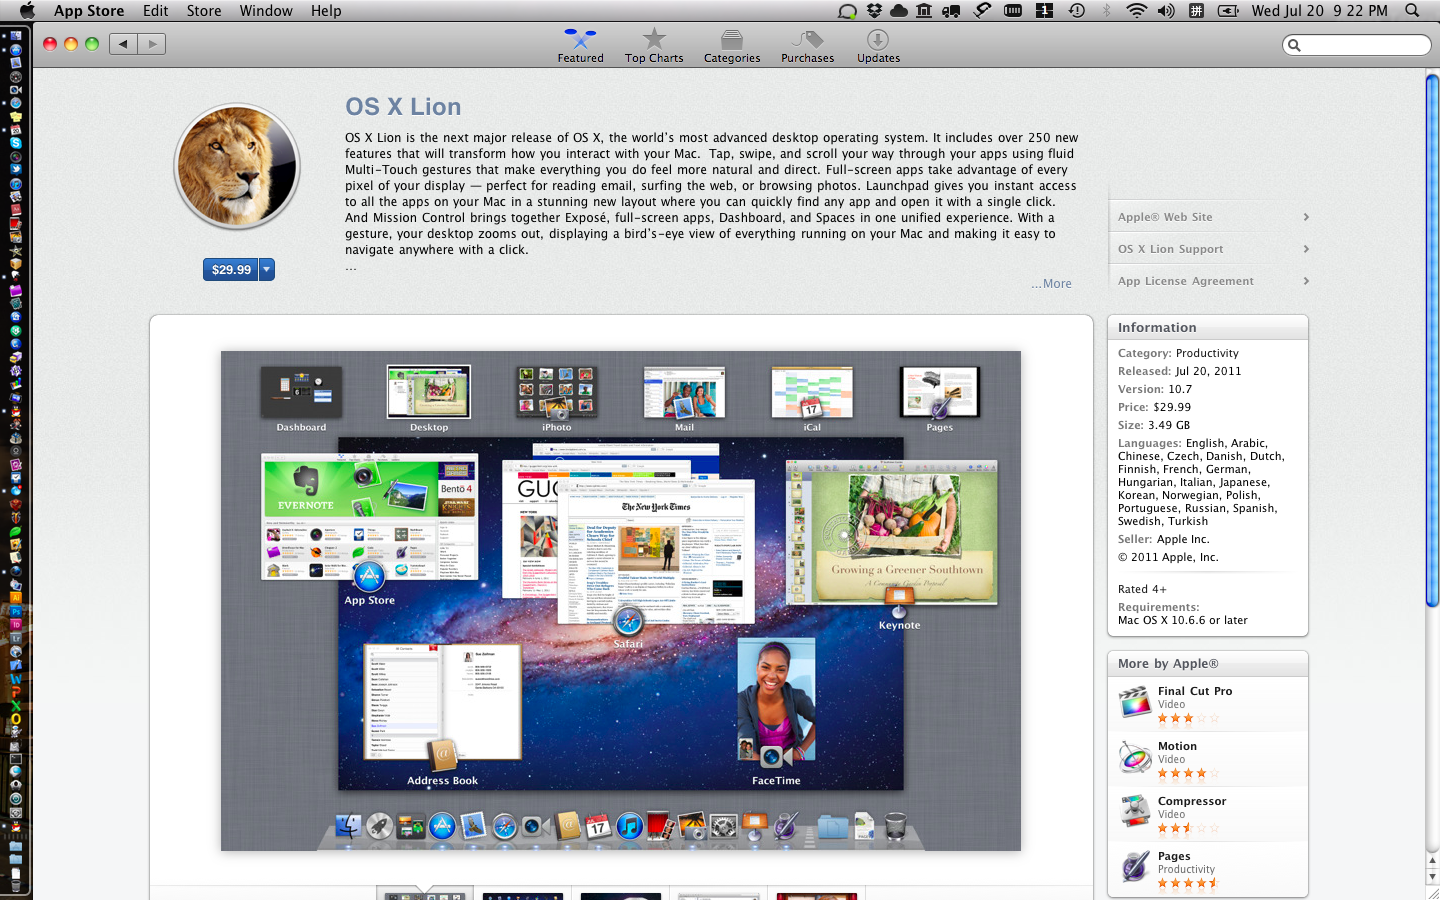1440x900 pixels.
Task: Open Spotlight search in the menu bar
Action: pos(1412,10)
